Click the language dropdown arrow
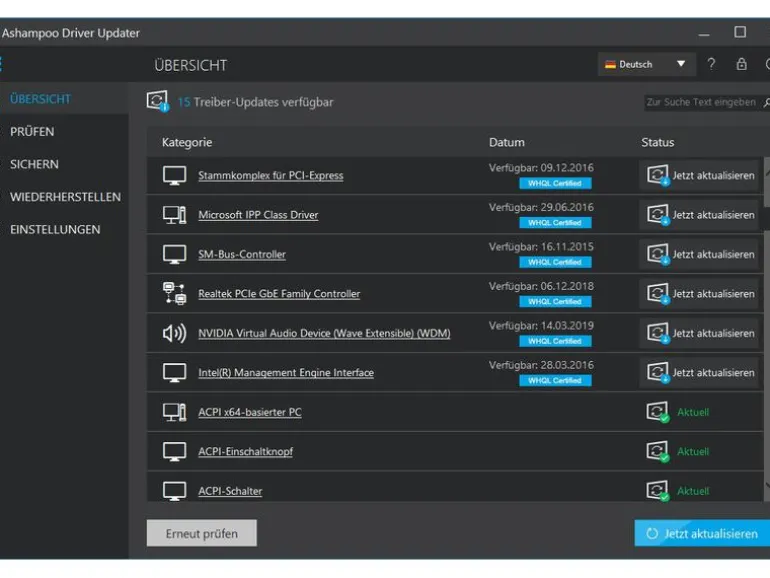The height and width of the screenshot is (578, 770). pos(681,64)
